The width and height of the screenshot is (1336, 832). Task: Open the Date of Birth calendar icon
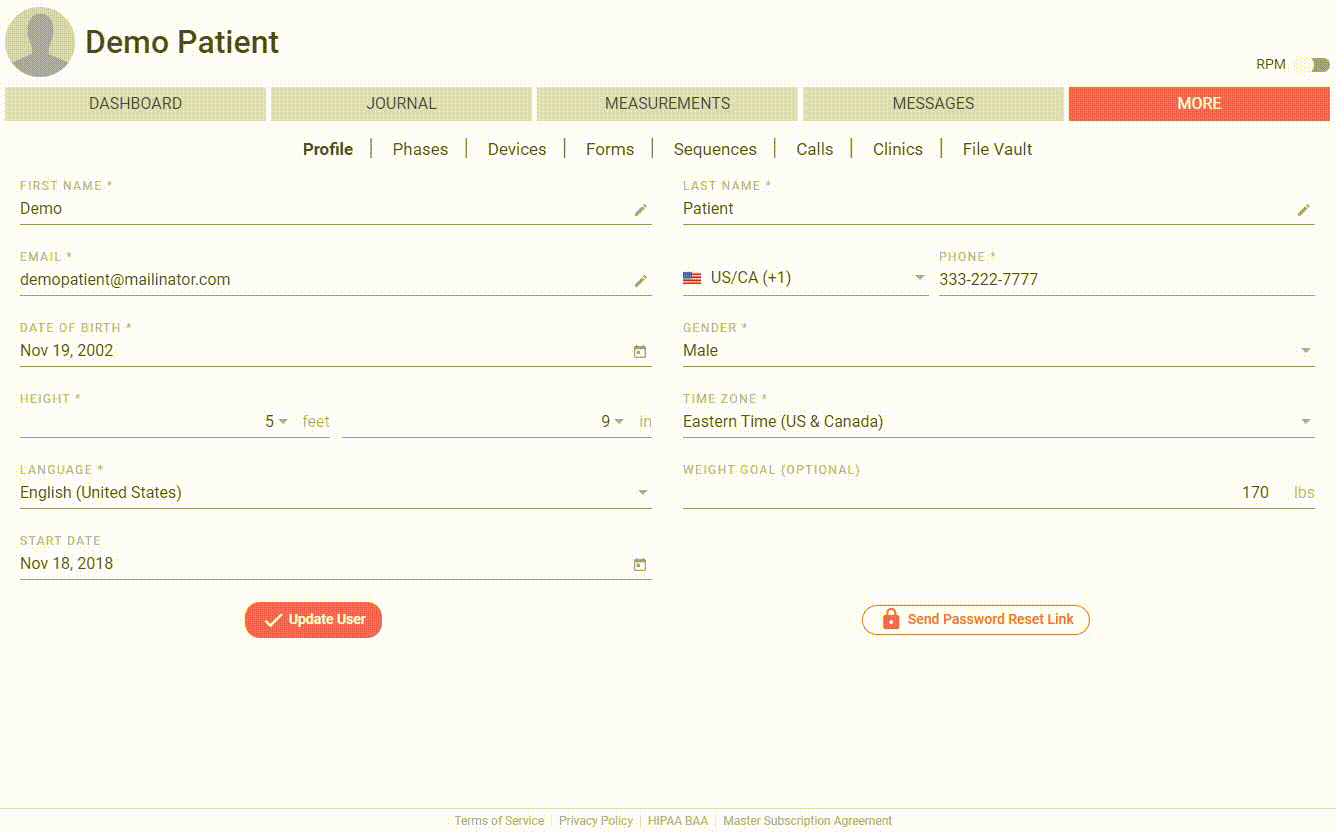pyautogui.click(x=640, y=352)
